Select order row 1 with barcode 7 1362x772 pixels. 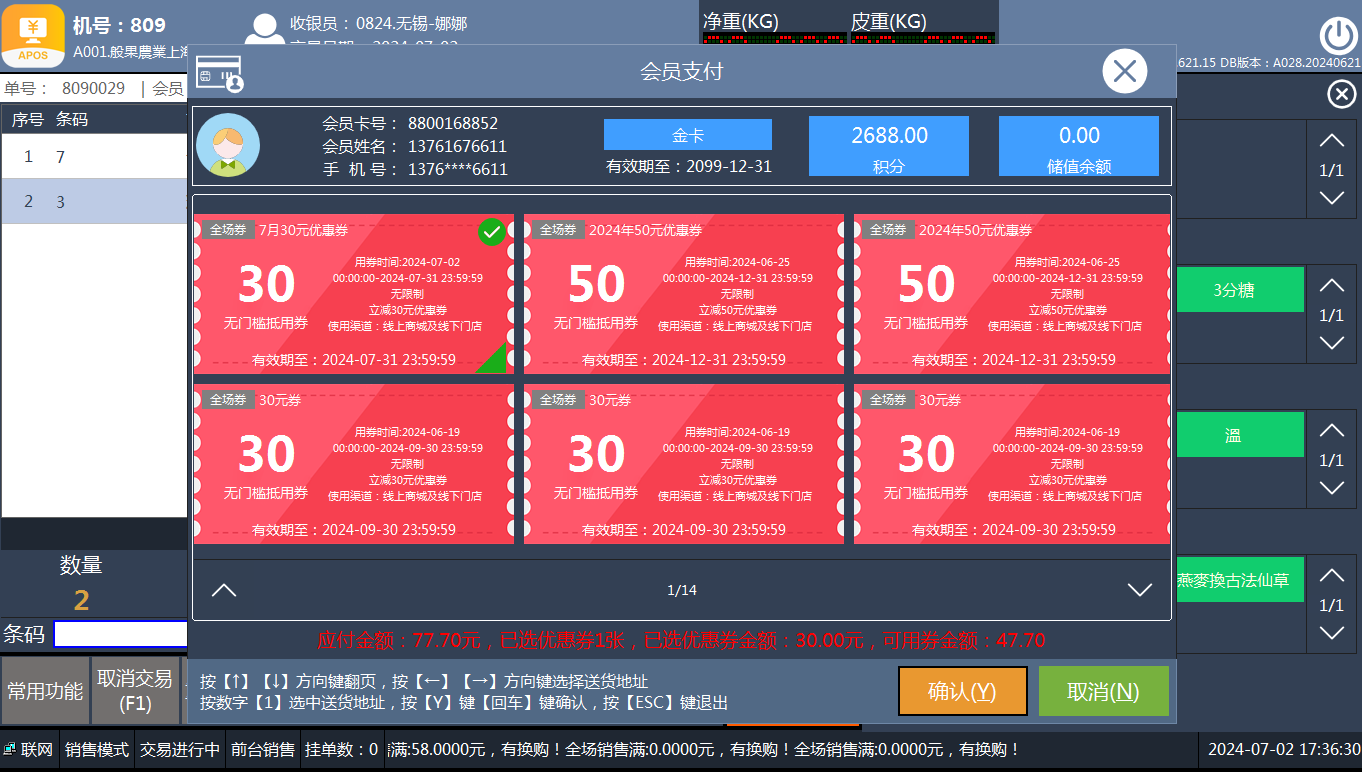[94, 157]
